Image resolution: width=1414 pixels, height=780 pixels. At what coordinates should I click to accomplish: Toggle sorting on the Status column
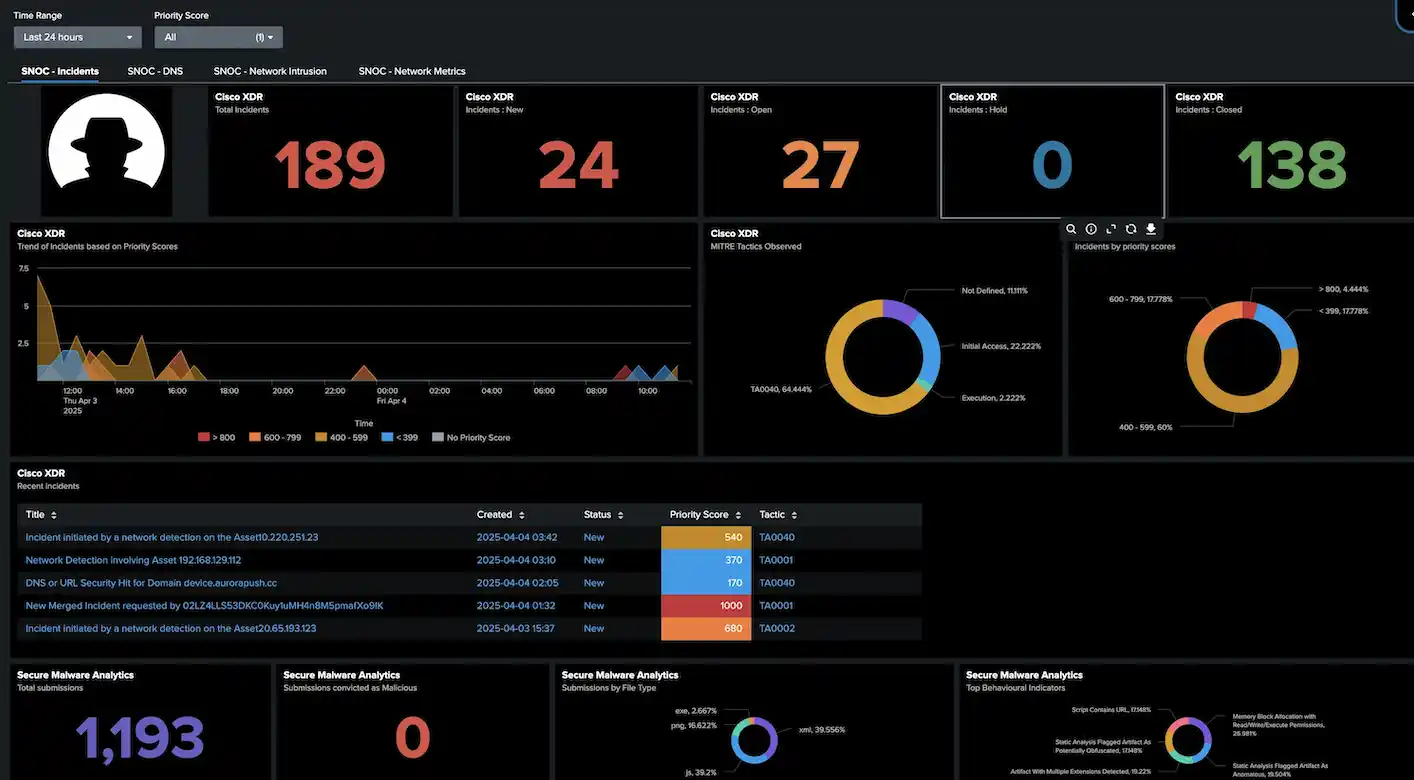[x=620, y=514]
